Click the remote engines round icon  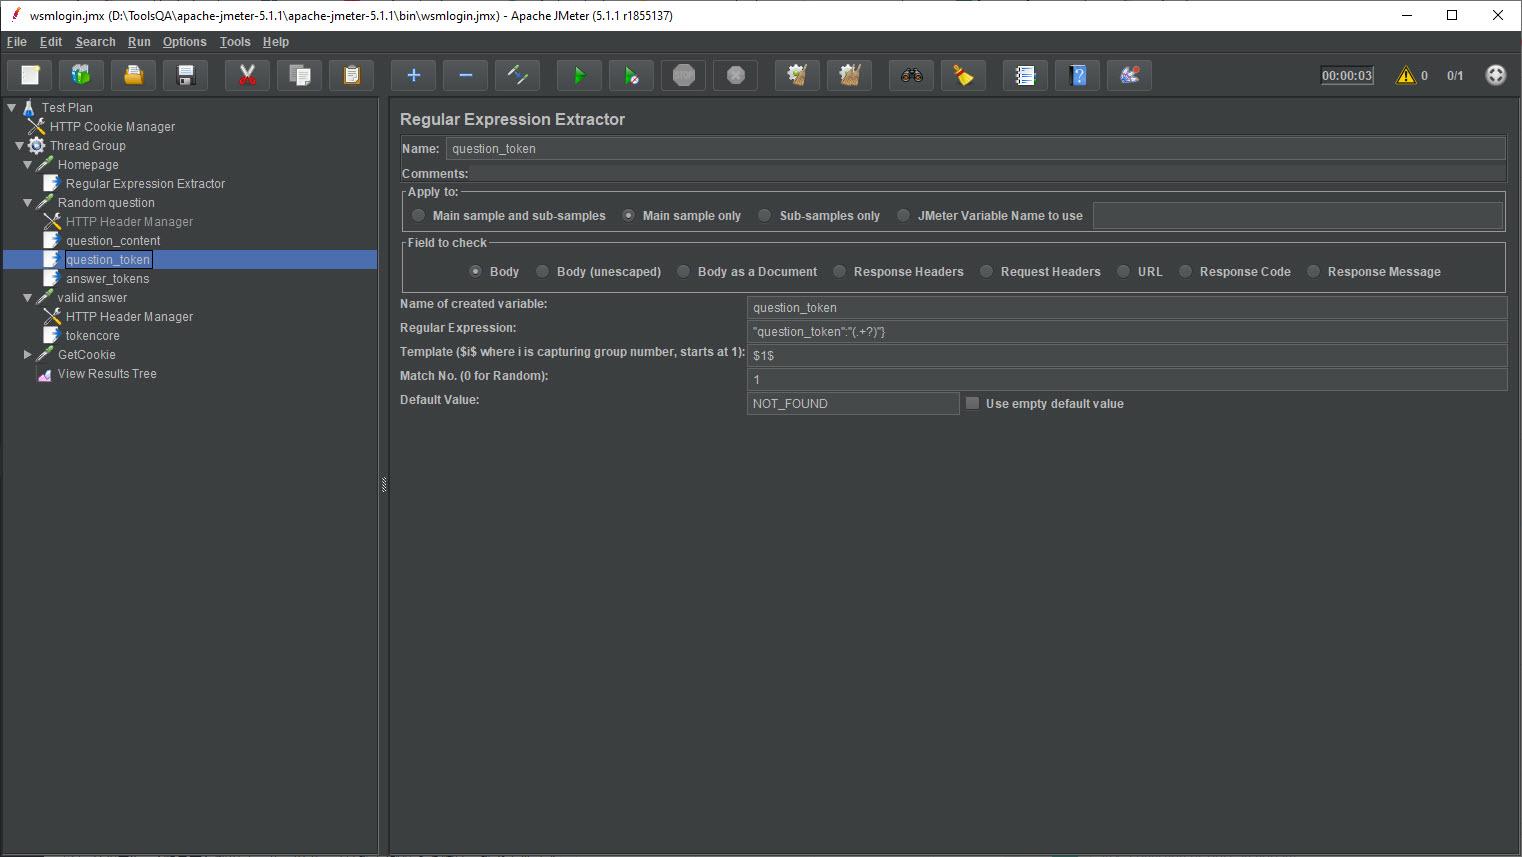point(1495,75)
